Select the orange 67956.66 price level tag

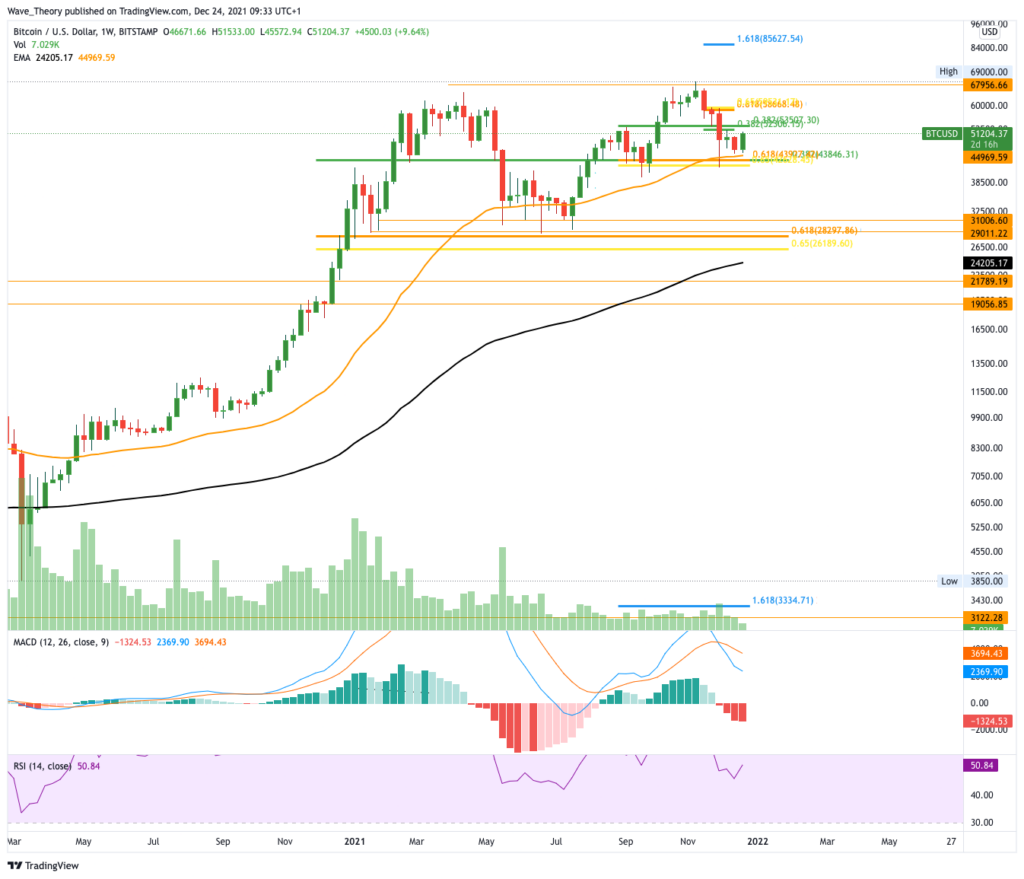coord(987,85)
